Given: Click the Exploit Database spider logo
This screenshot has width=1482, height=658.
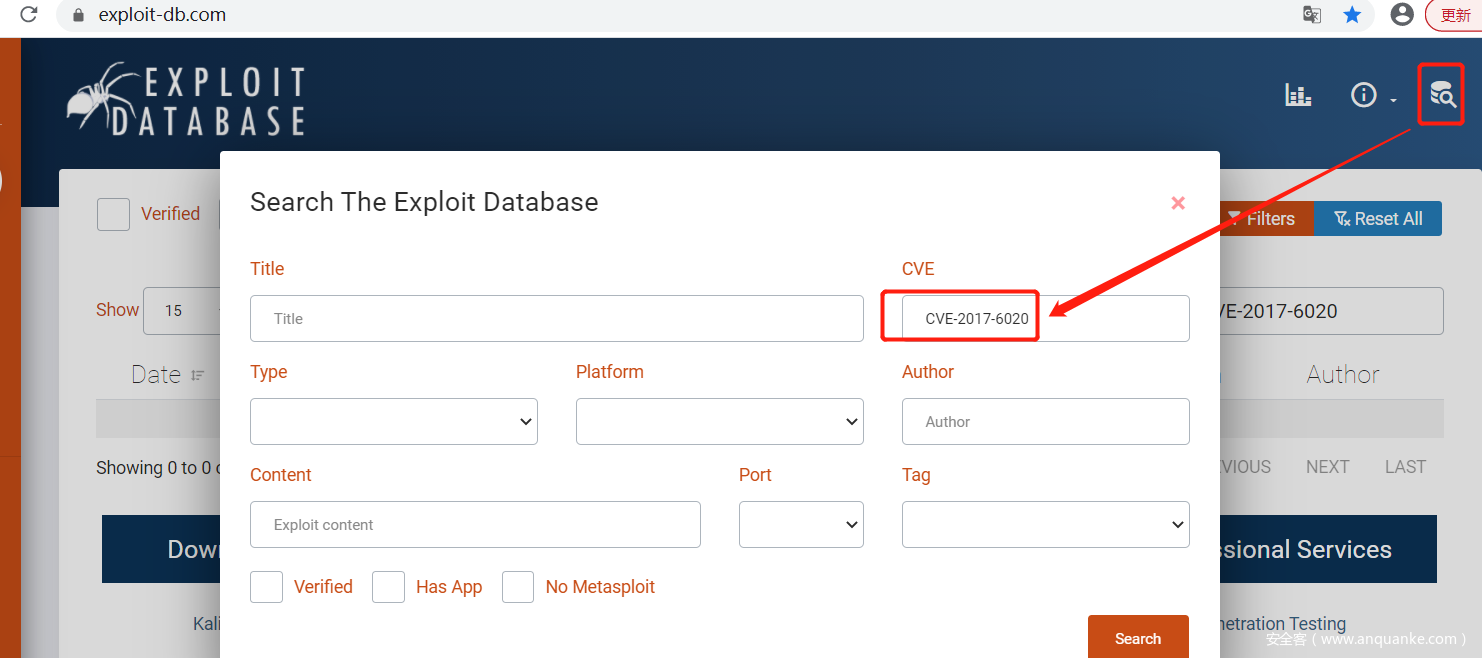Looking at the screenshot, I should click(x=186, y=100).
